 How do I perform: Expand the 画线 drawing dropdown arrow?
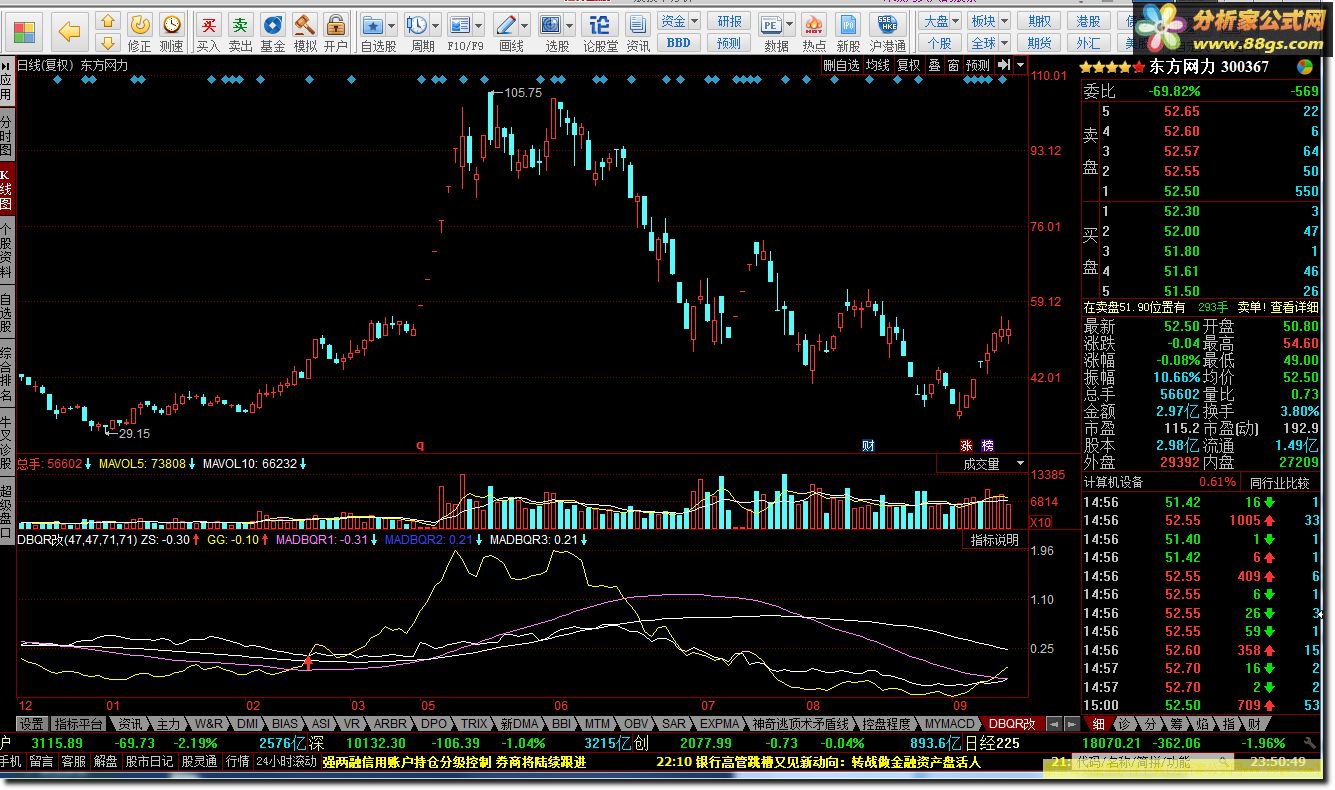point(526,25)
